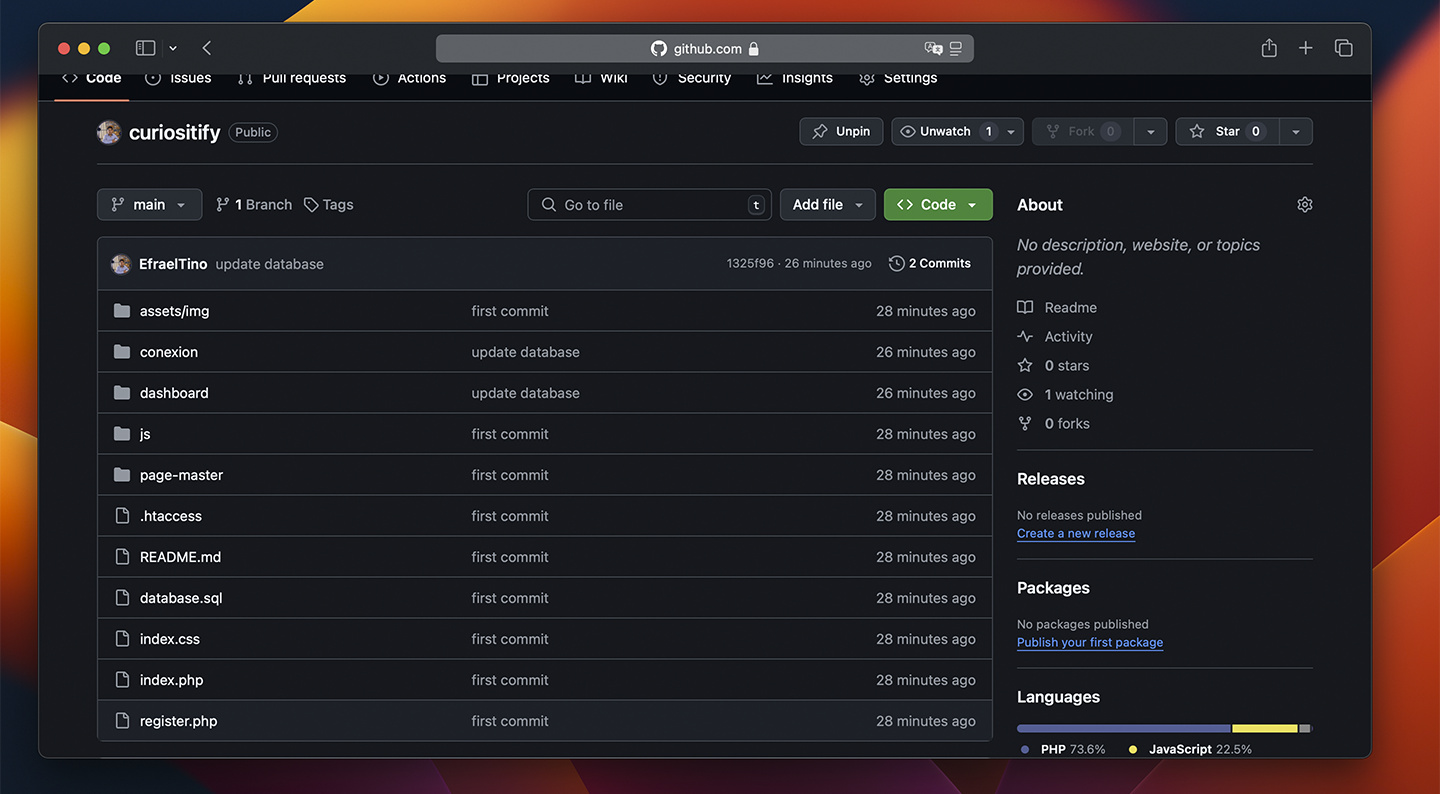Open the conexion folder
The width and height of the screenshot is (1440, 794).
click(169, 352)
